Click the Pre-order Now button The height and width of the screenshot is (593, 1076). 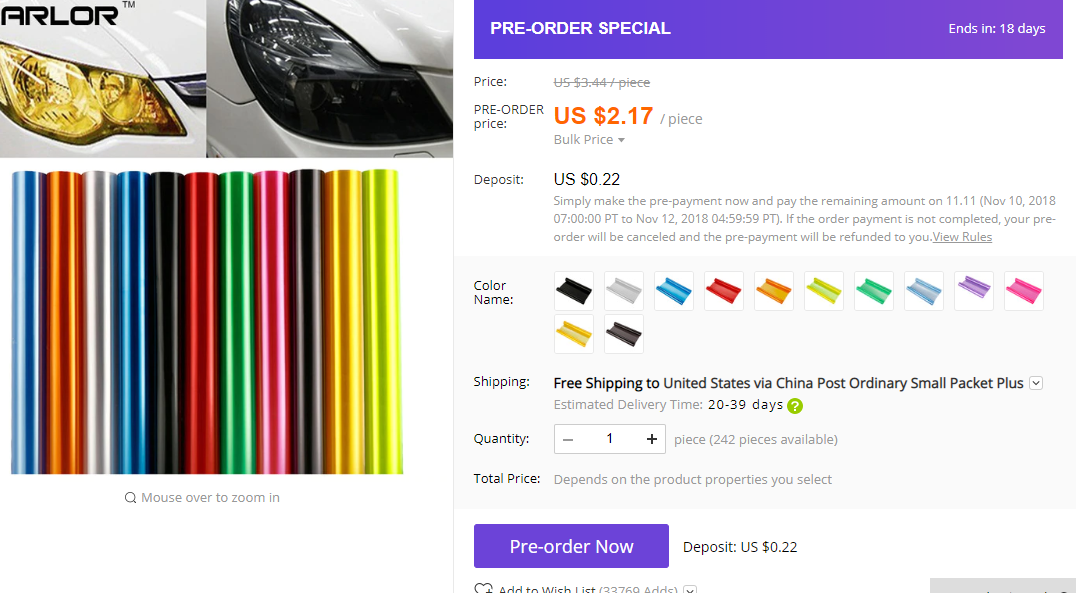(571, 546)
